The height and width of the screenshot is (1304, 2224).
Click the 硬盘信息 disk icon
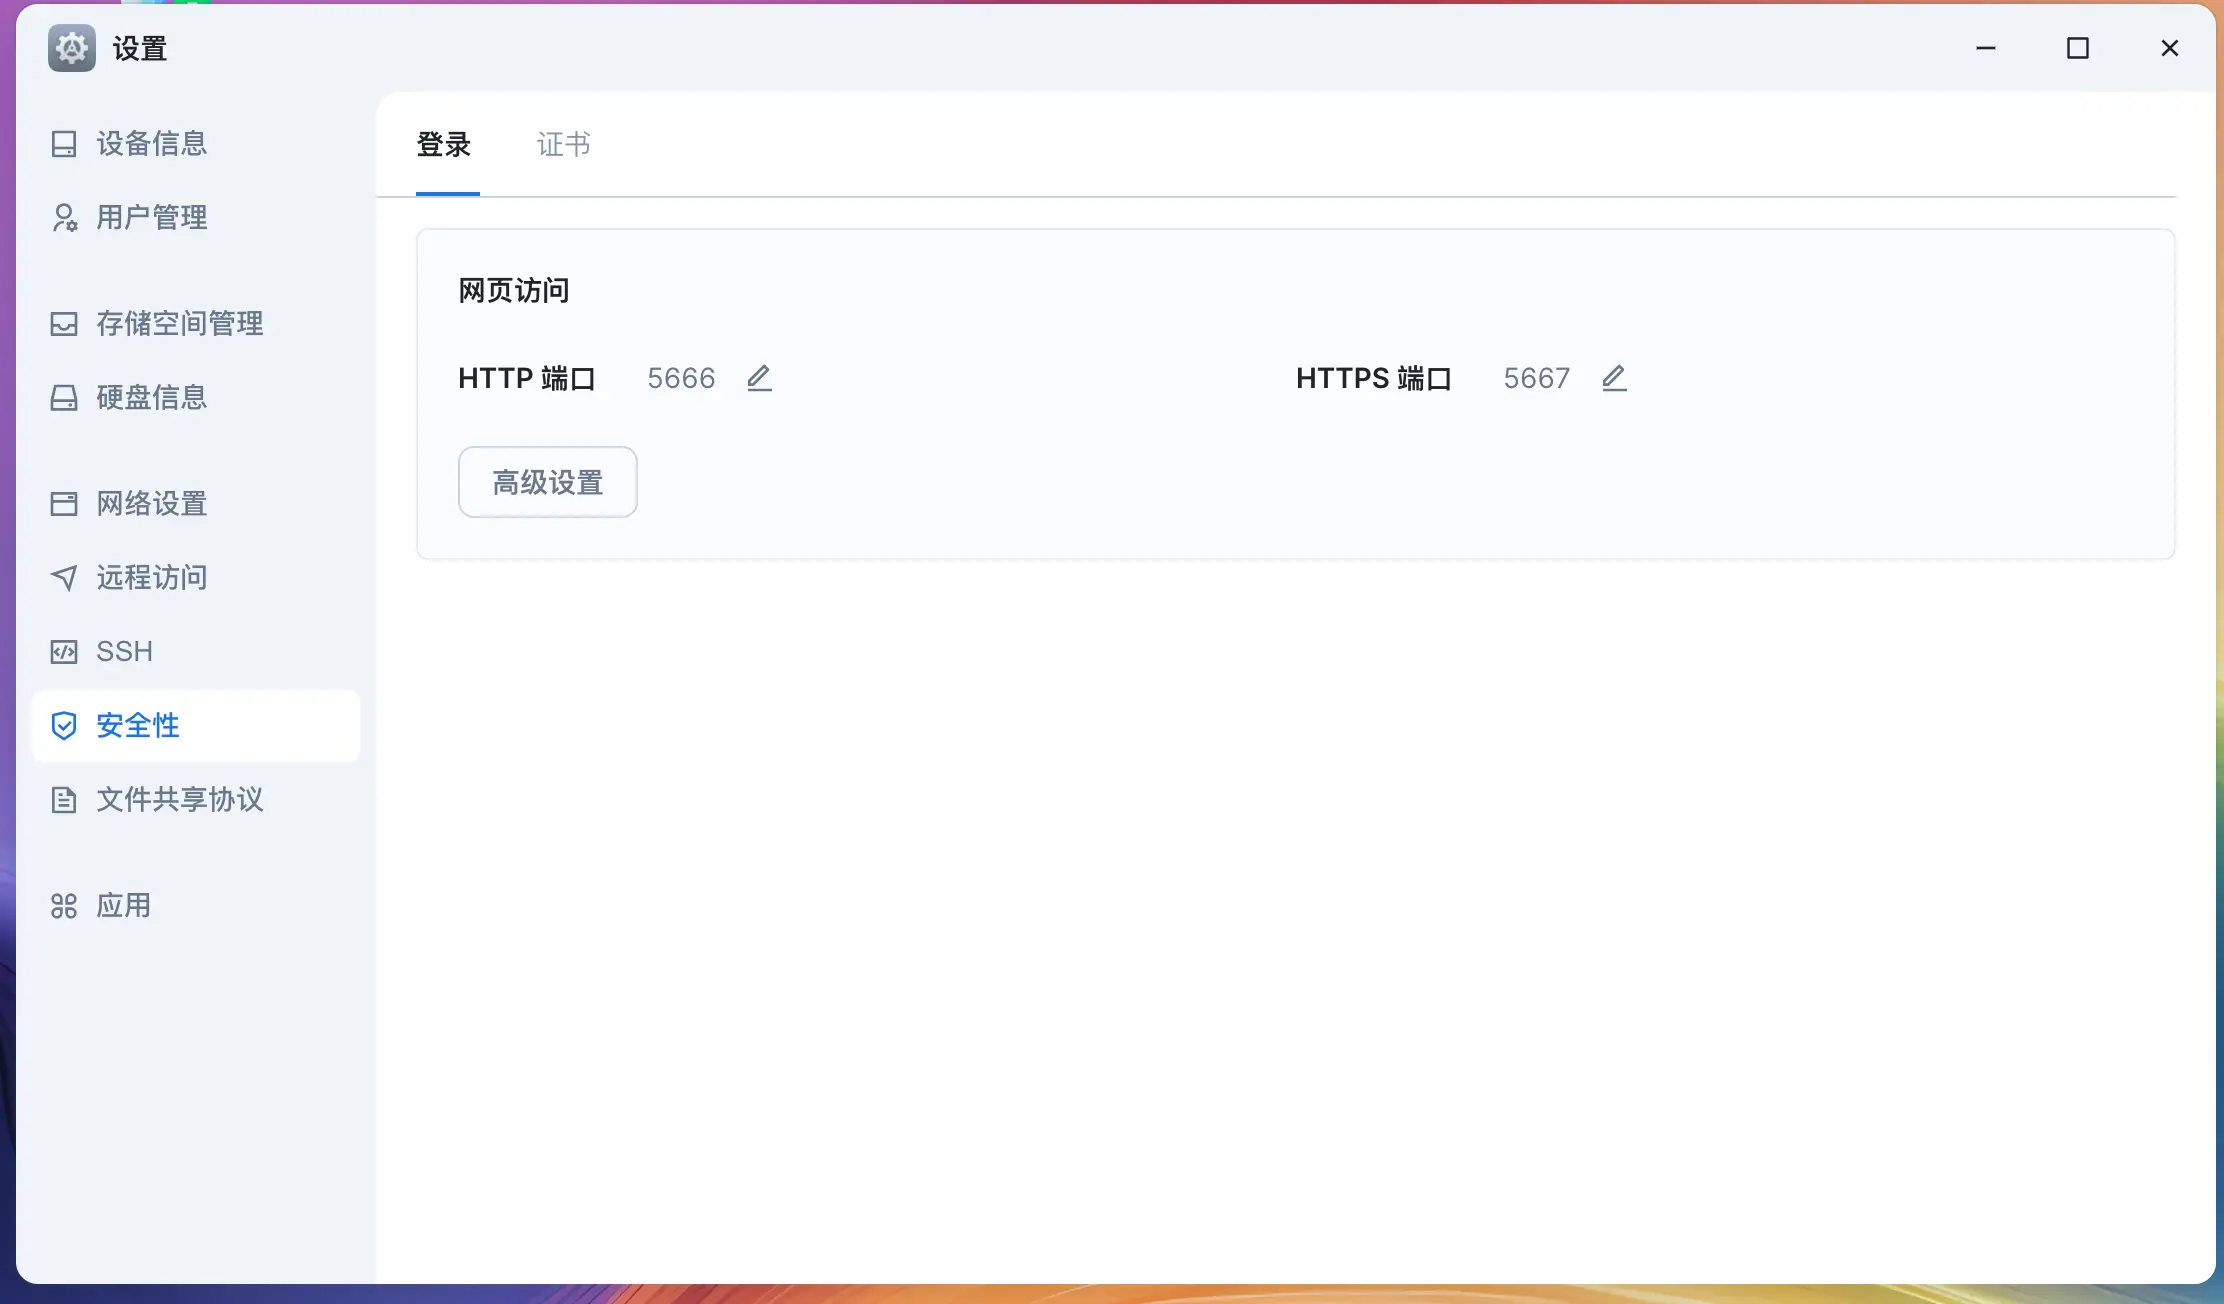[64, 398]
